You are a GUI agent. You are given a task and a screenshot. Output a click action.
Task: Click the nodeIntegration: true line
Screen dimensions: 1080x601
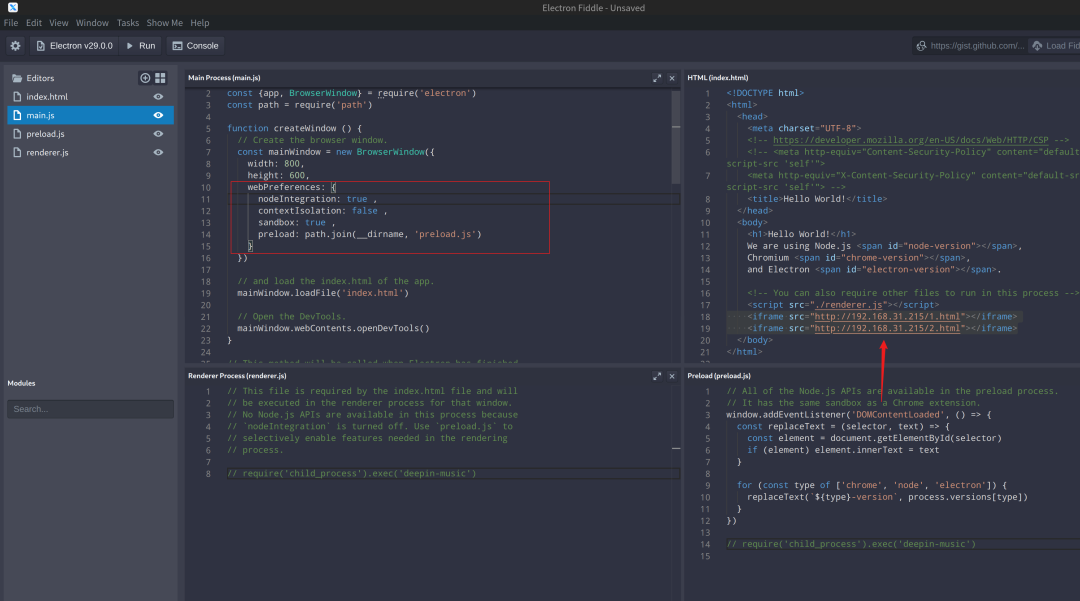[318, 199]
